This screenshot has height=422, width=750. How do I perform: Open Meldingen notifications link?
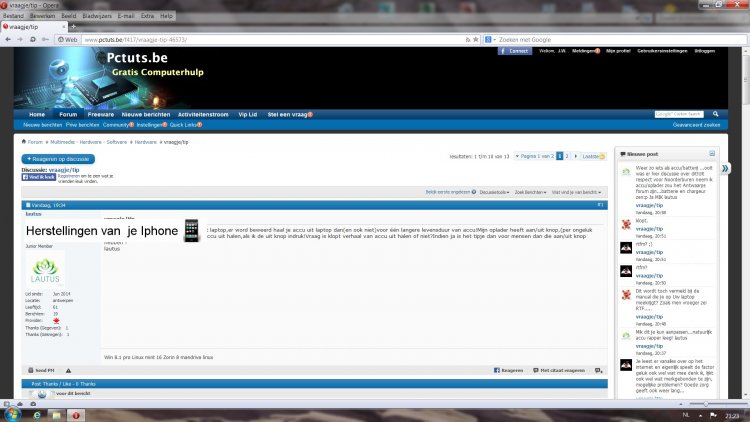(586, 51)
